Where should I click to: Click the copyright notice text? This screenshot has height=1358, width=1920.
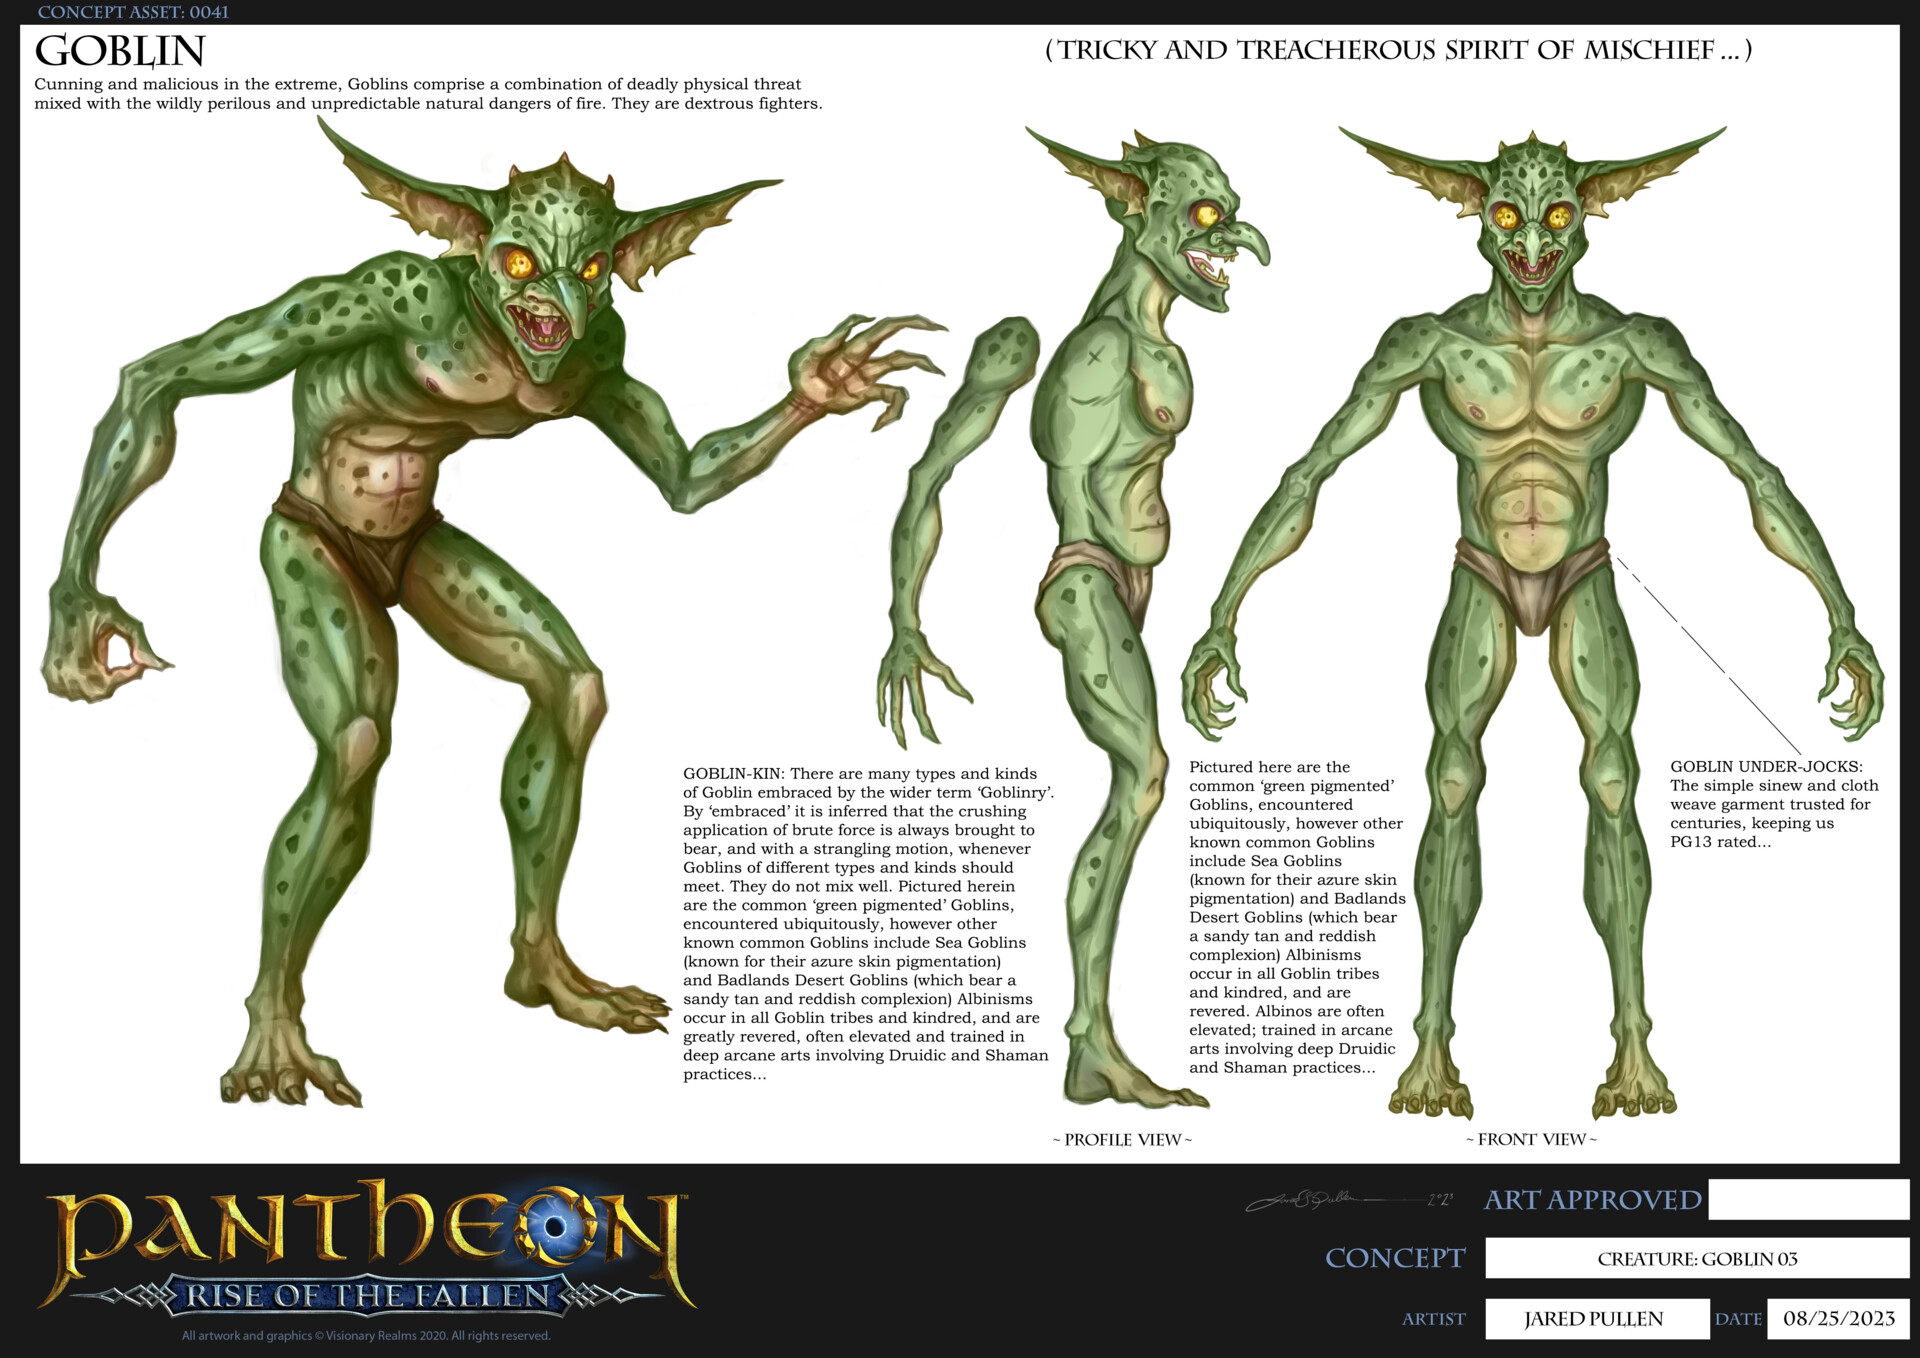365,1335
